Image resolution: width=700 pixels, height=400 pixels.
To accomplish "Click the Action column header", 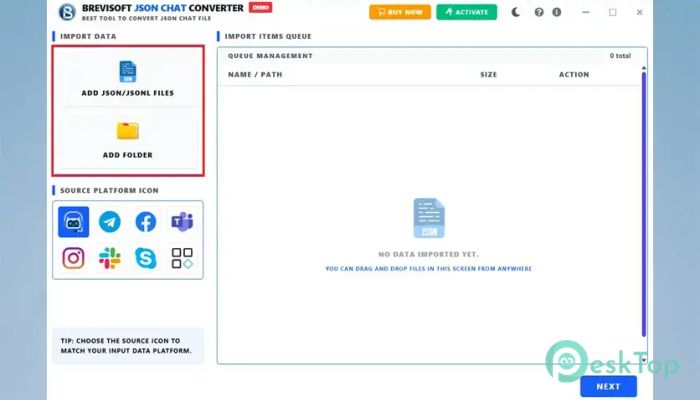I will pyautogui.click(x=574, y=75).
